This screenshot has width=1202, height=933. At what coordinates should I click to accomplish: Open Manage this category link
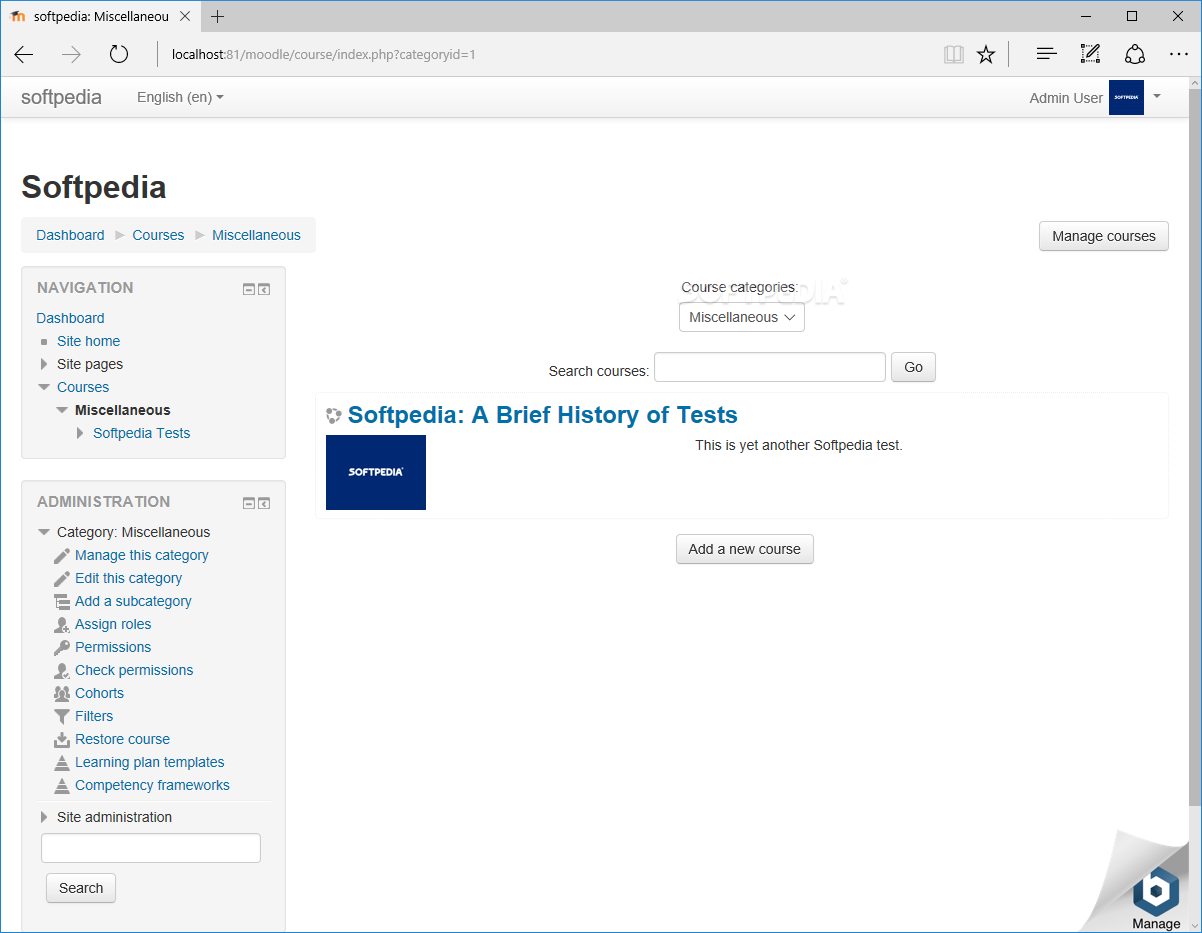click(x=142, y=555)
